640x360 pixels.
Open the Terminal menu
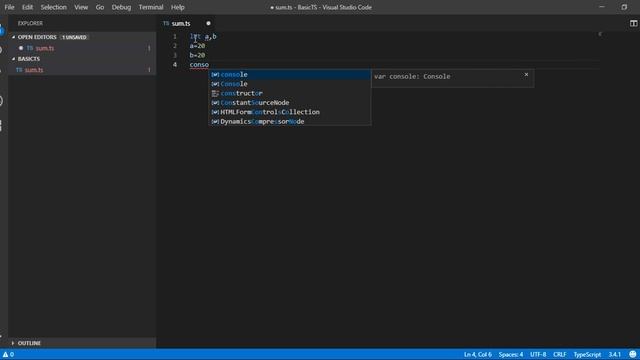click(x=151, y=7)
